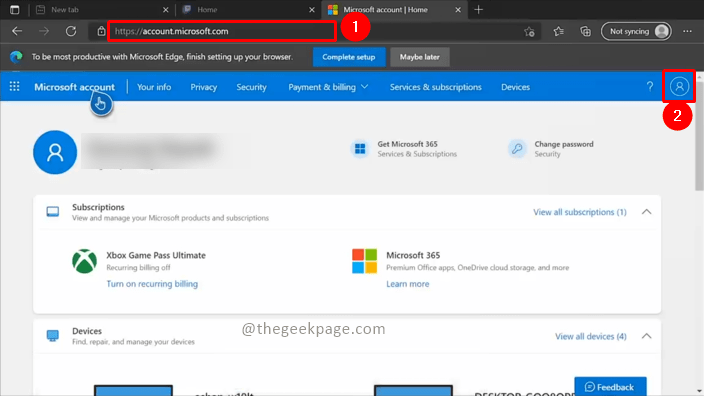Click the page vertical scrollbar thumb
Screen dimensions: 704x396
click(x=699, y=135)
